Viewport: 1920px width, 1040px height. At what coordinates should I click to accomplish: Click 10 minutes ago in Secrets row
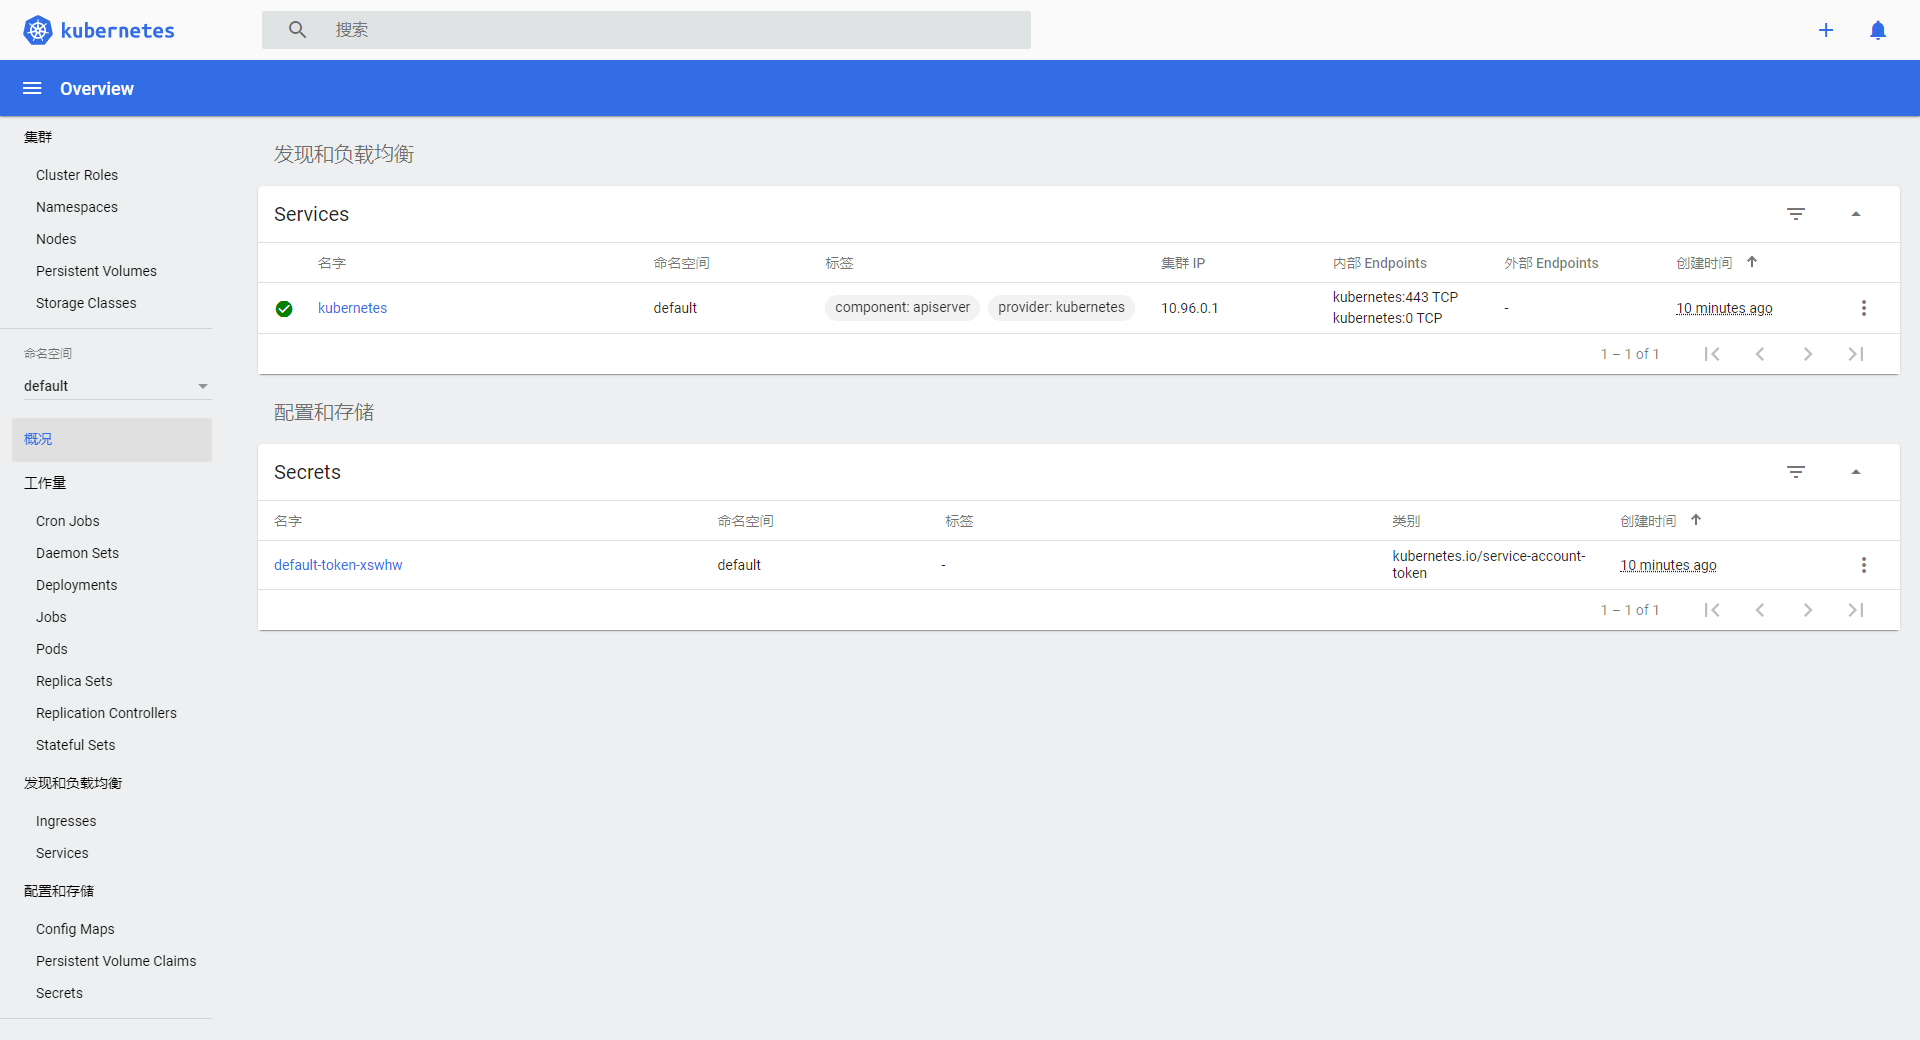point(1668,565)
